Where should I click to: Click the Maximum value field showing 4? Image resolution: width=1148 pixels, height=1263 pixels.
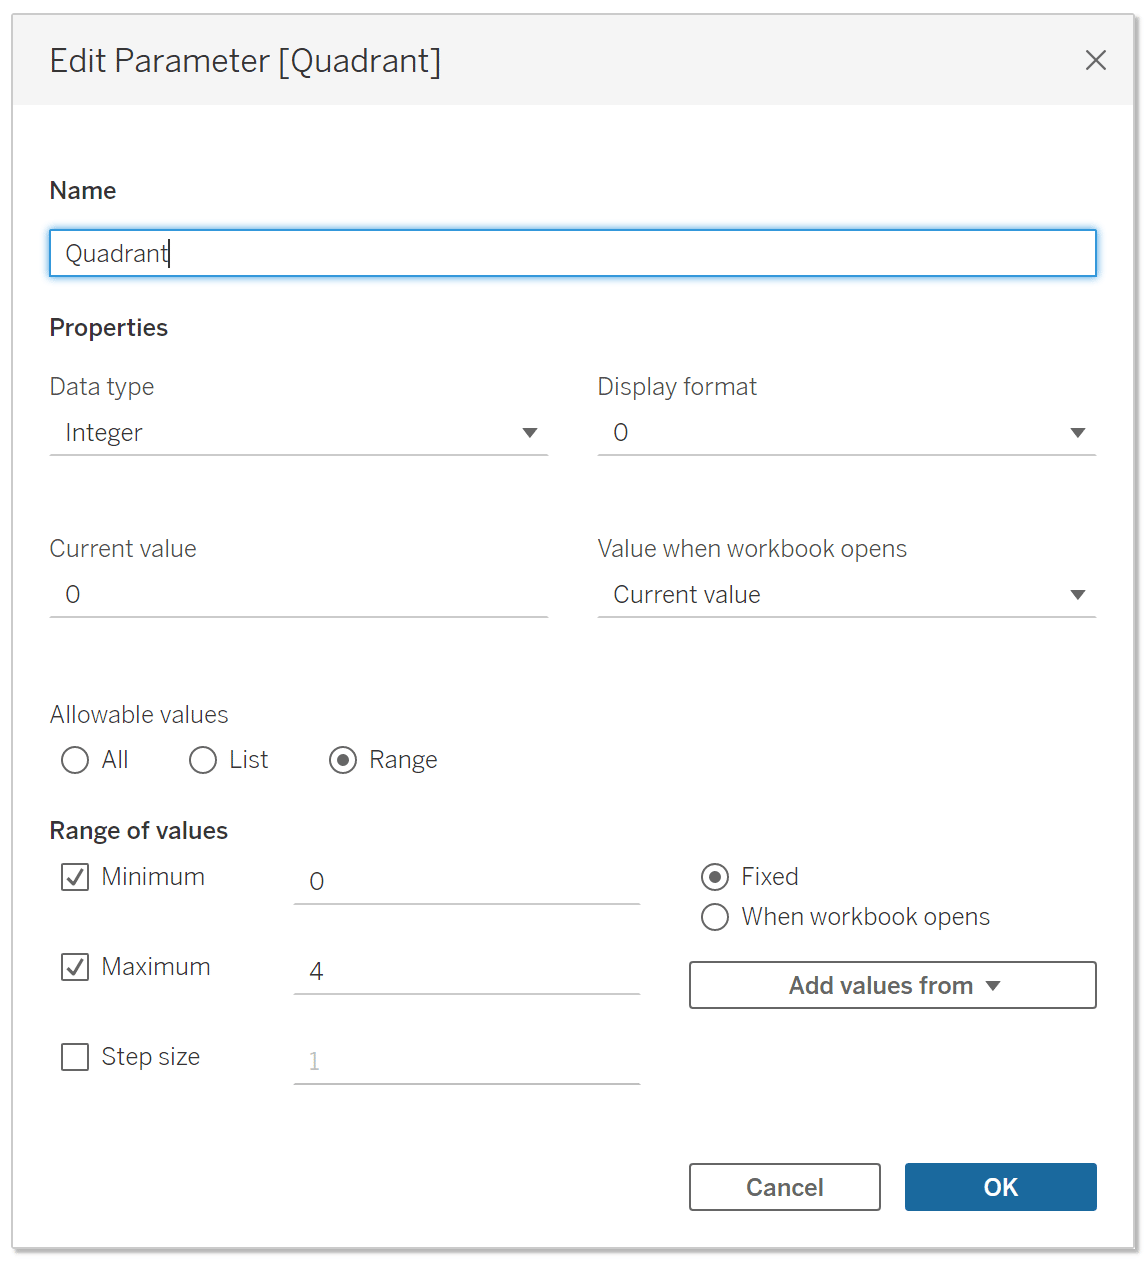pos(467,971)
